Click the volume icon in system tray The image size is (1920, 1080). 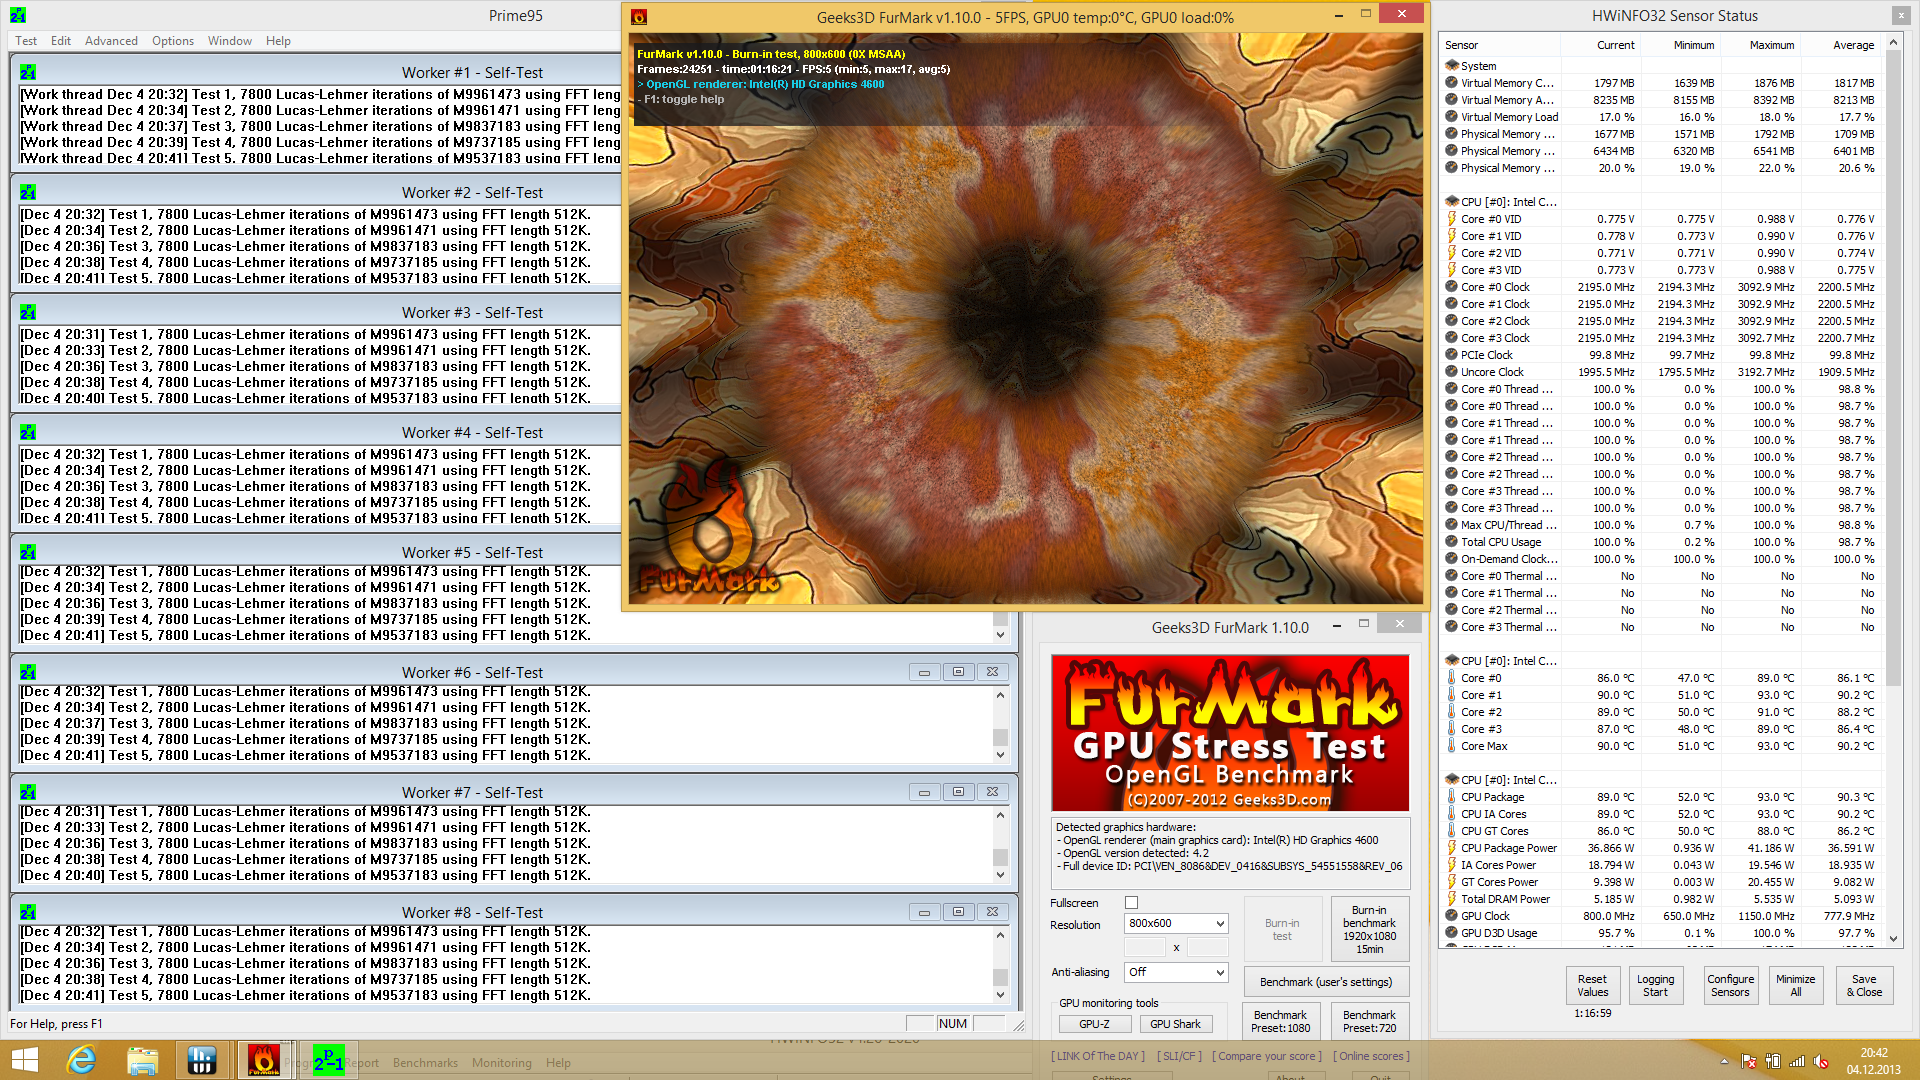tap(1821, 1062)
